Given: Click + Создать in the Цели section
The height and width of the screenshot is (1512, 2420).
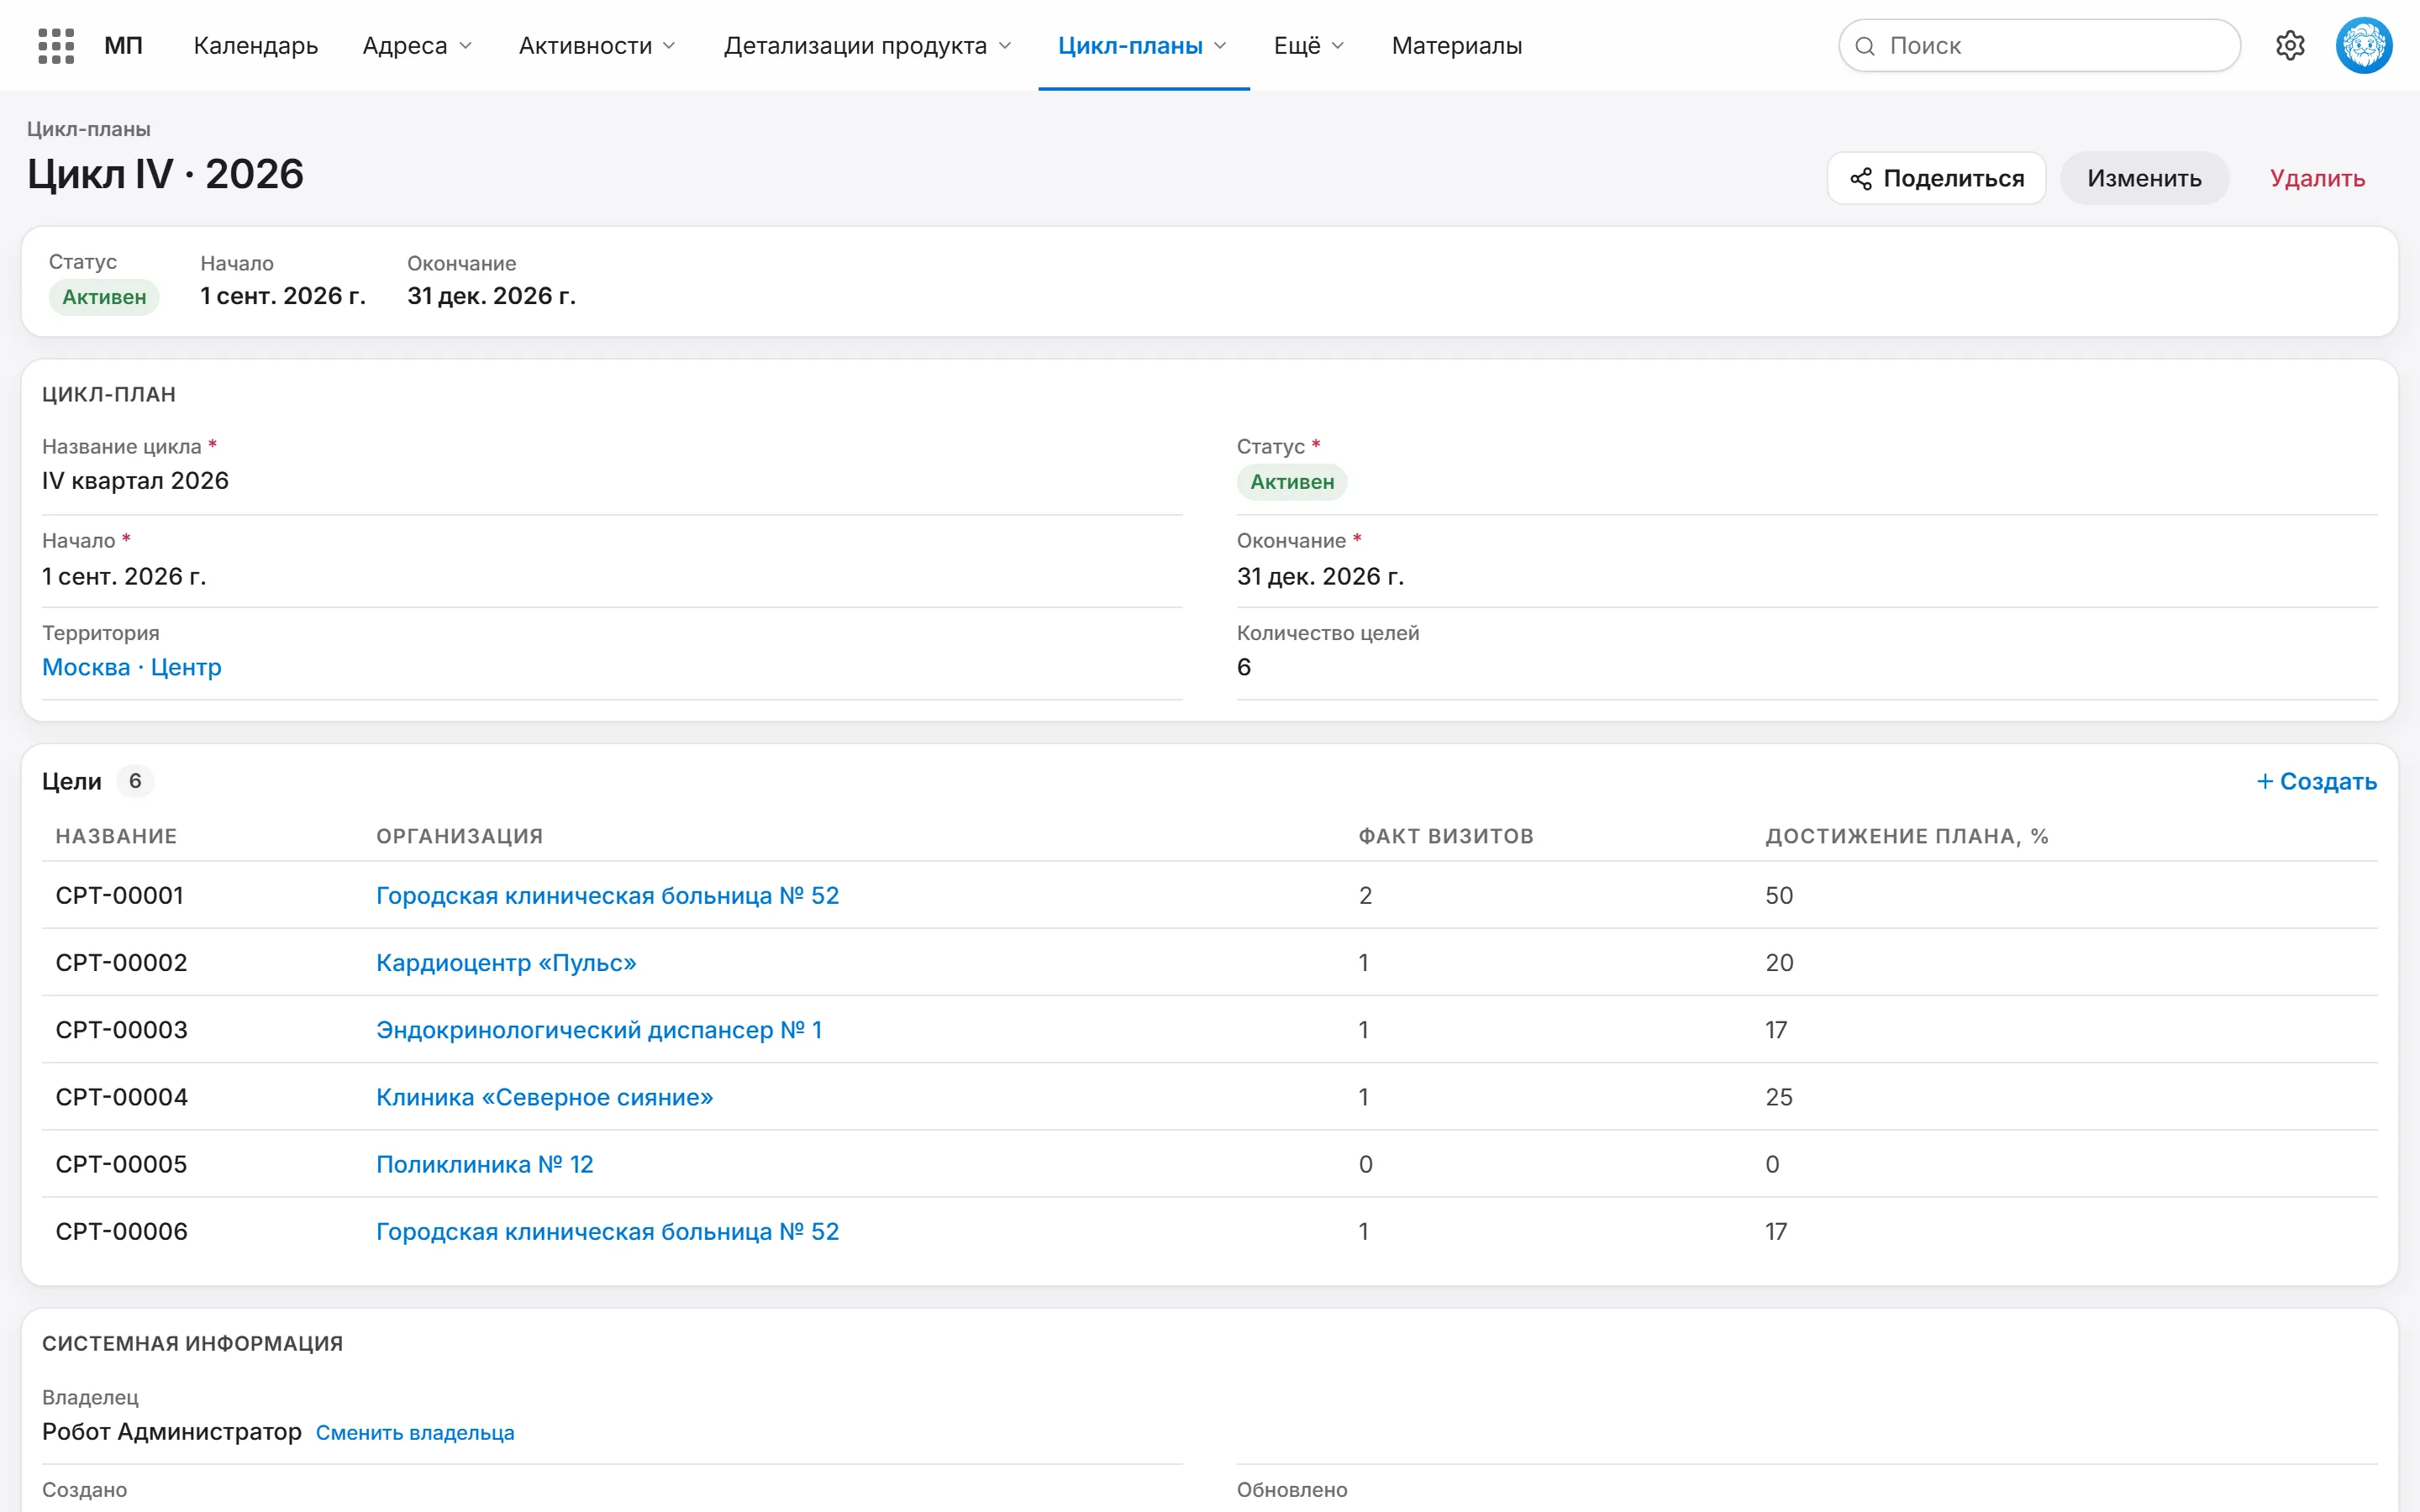Looking at the screenshot, I should (x=2316, y=781).
